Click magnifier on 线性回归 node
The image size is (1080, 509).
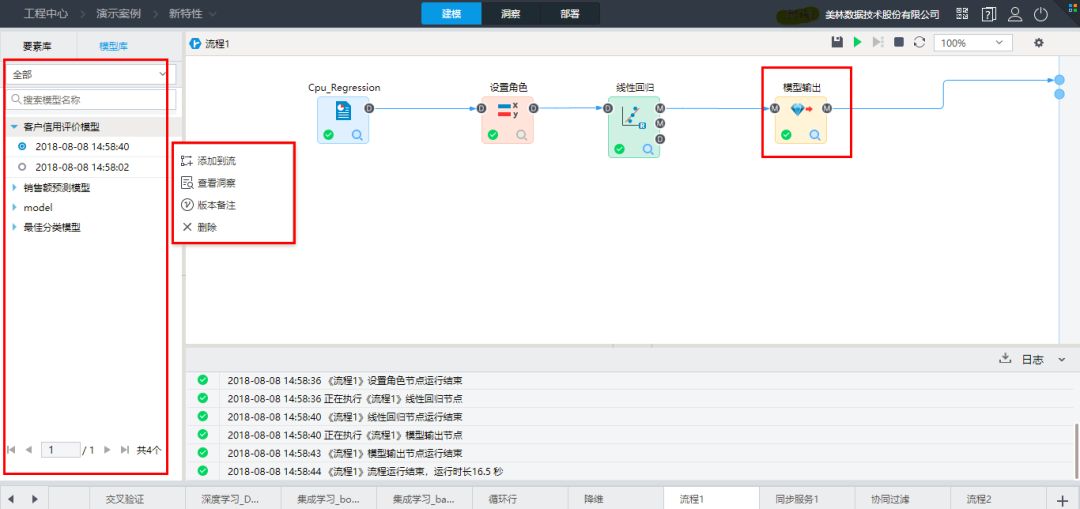(x=648, y=149)
